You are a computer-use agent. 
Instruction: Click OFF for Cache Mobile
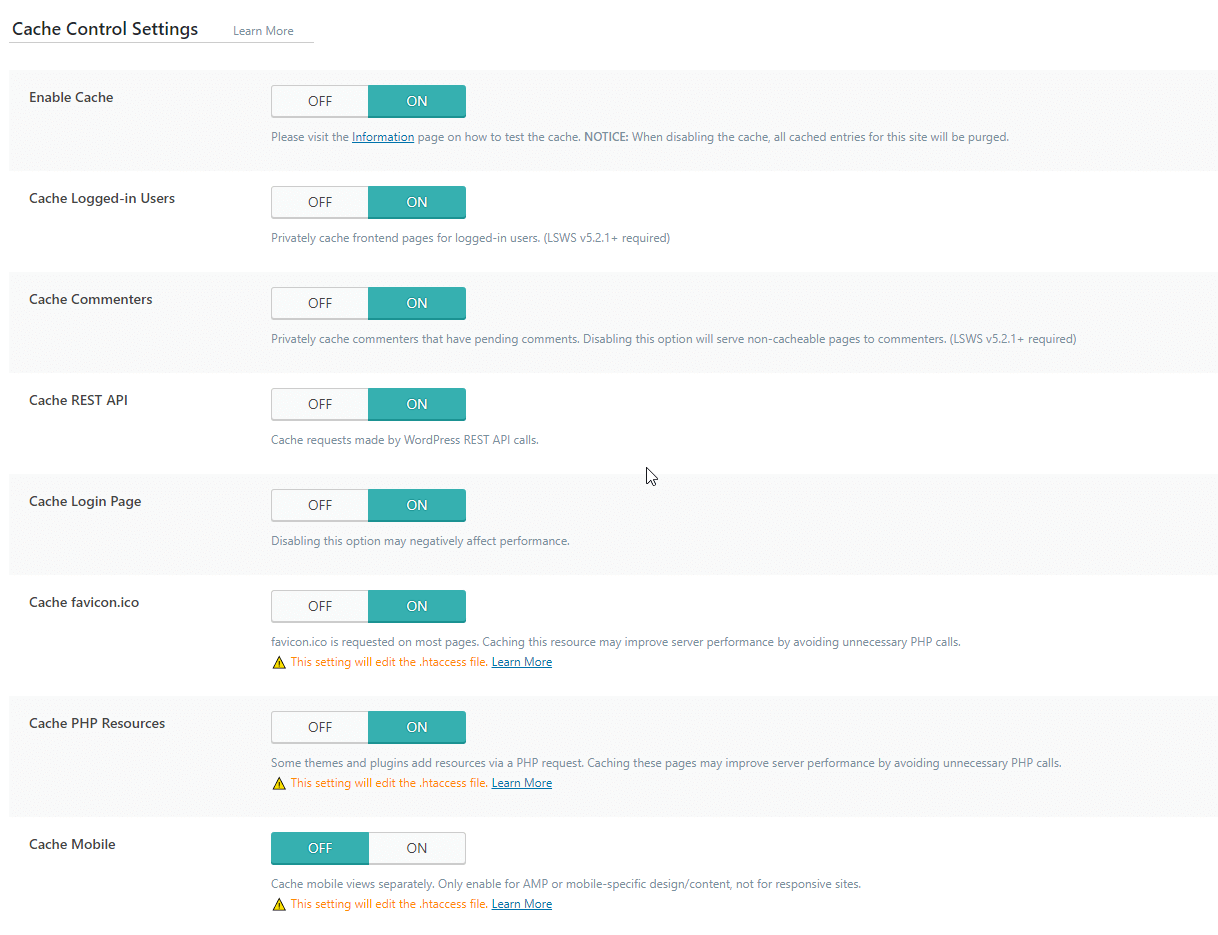[x=320, y=848]
